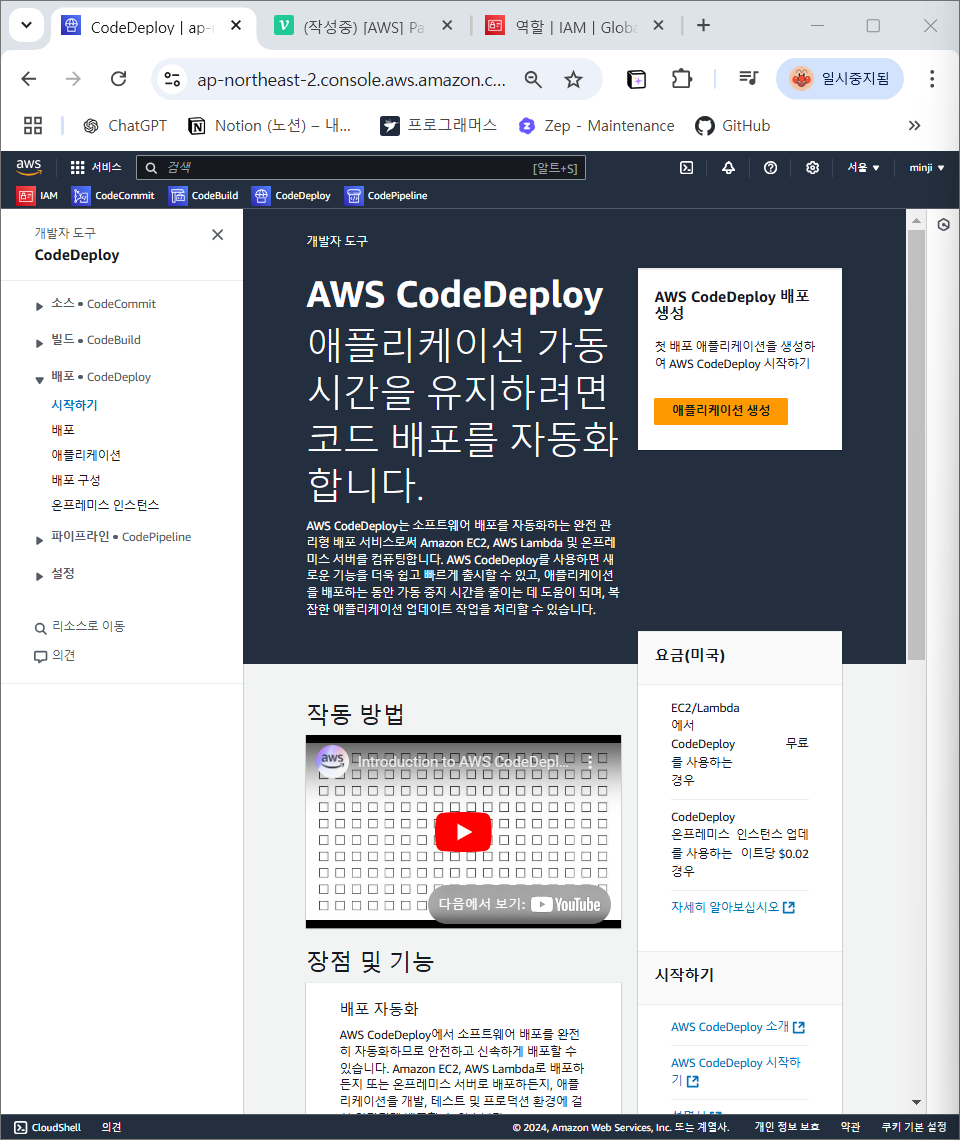Select 시작하기 in the side navigation
The height and width of the screenshot is (1140, 960).
(74, 405)
